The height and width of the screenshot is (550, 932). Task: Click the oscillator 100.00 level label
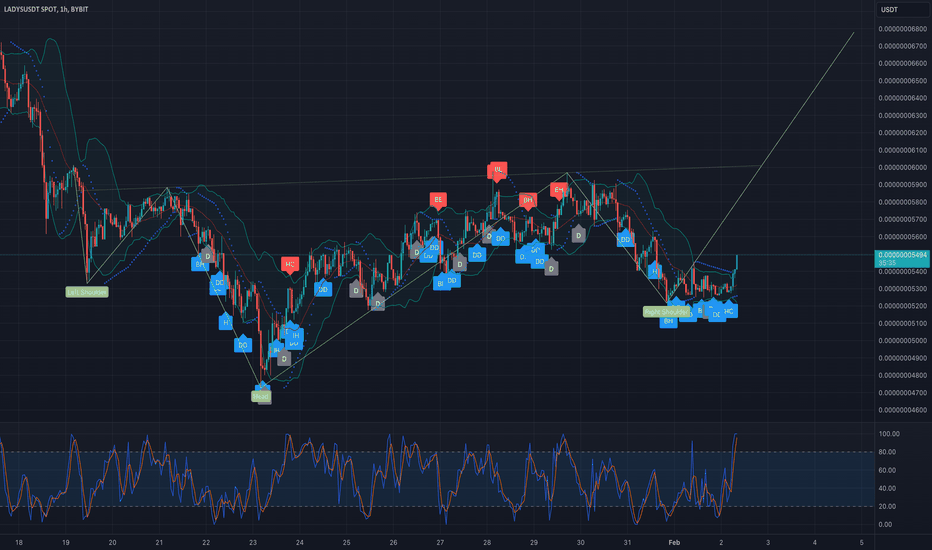point(889,434)
